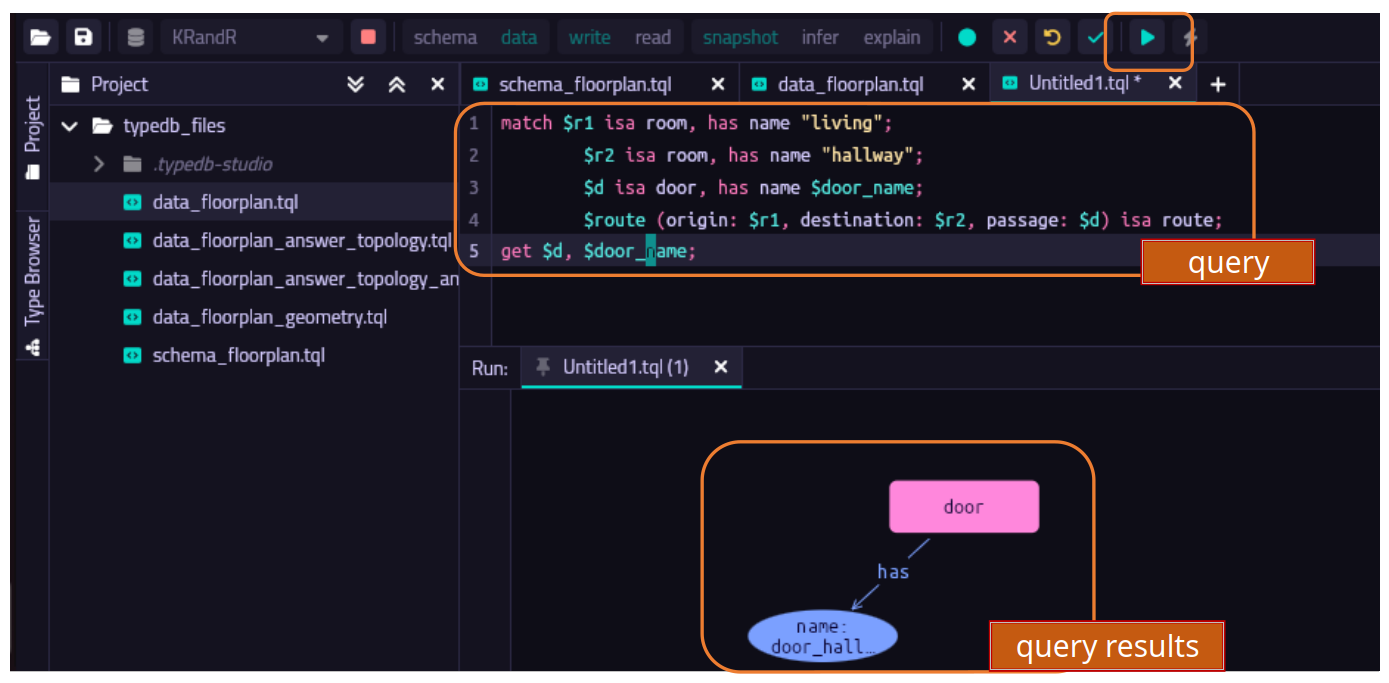Expand all project tree items
1389x683 pixels.
pos(355,85)
